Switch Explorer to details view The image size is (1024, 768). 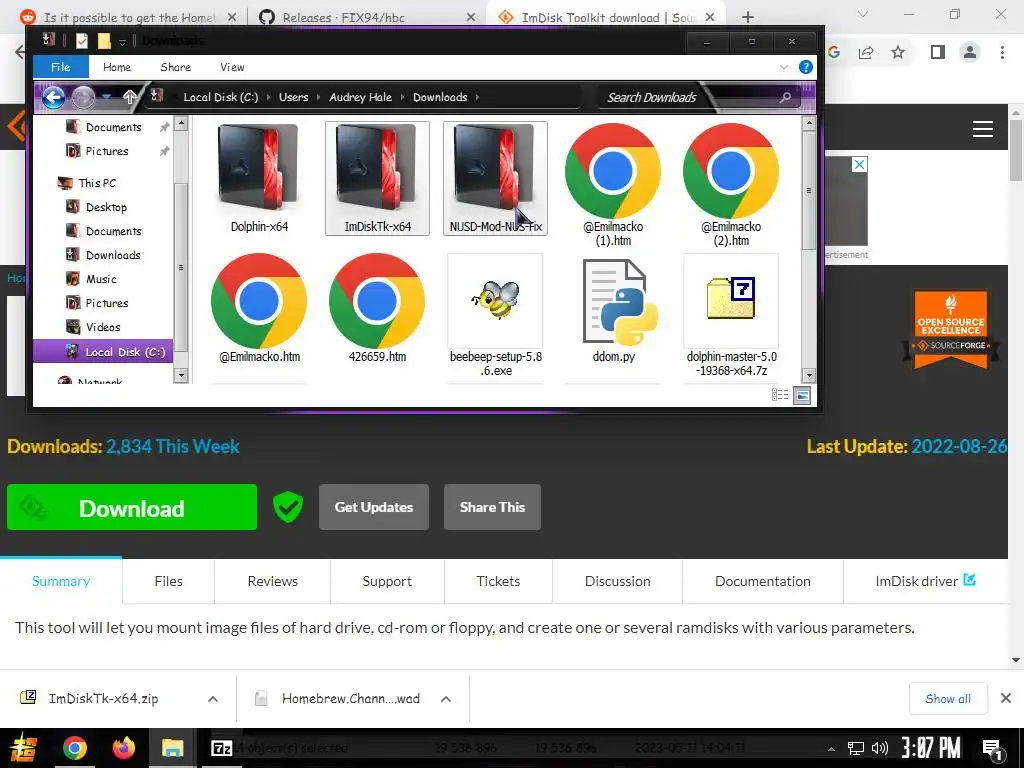click(x=780, y=394)
